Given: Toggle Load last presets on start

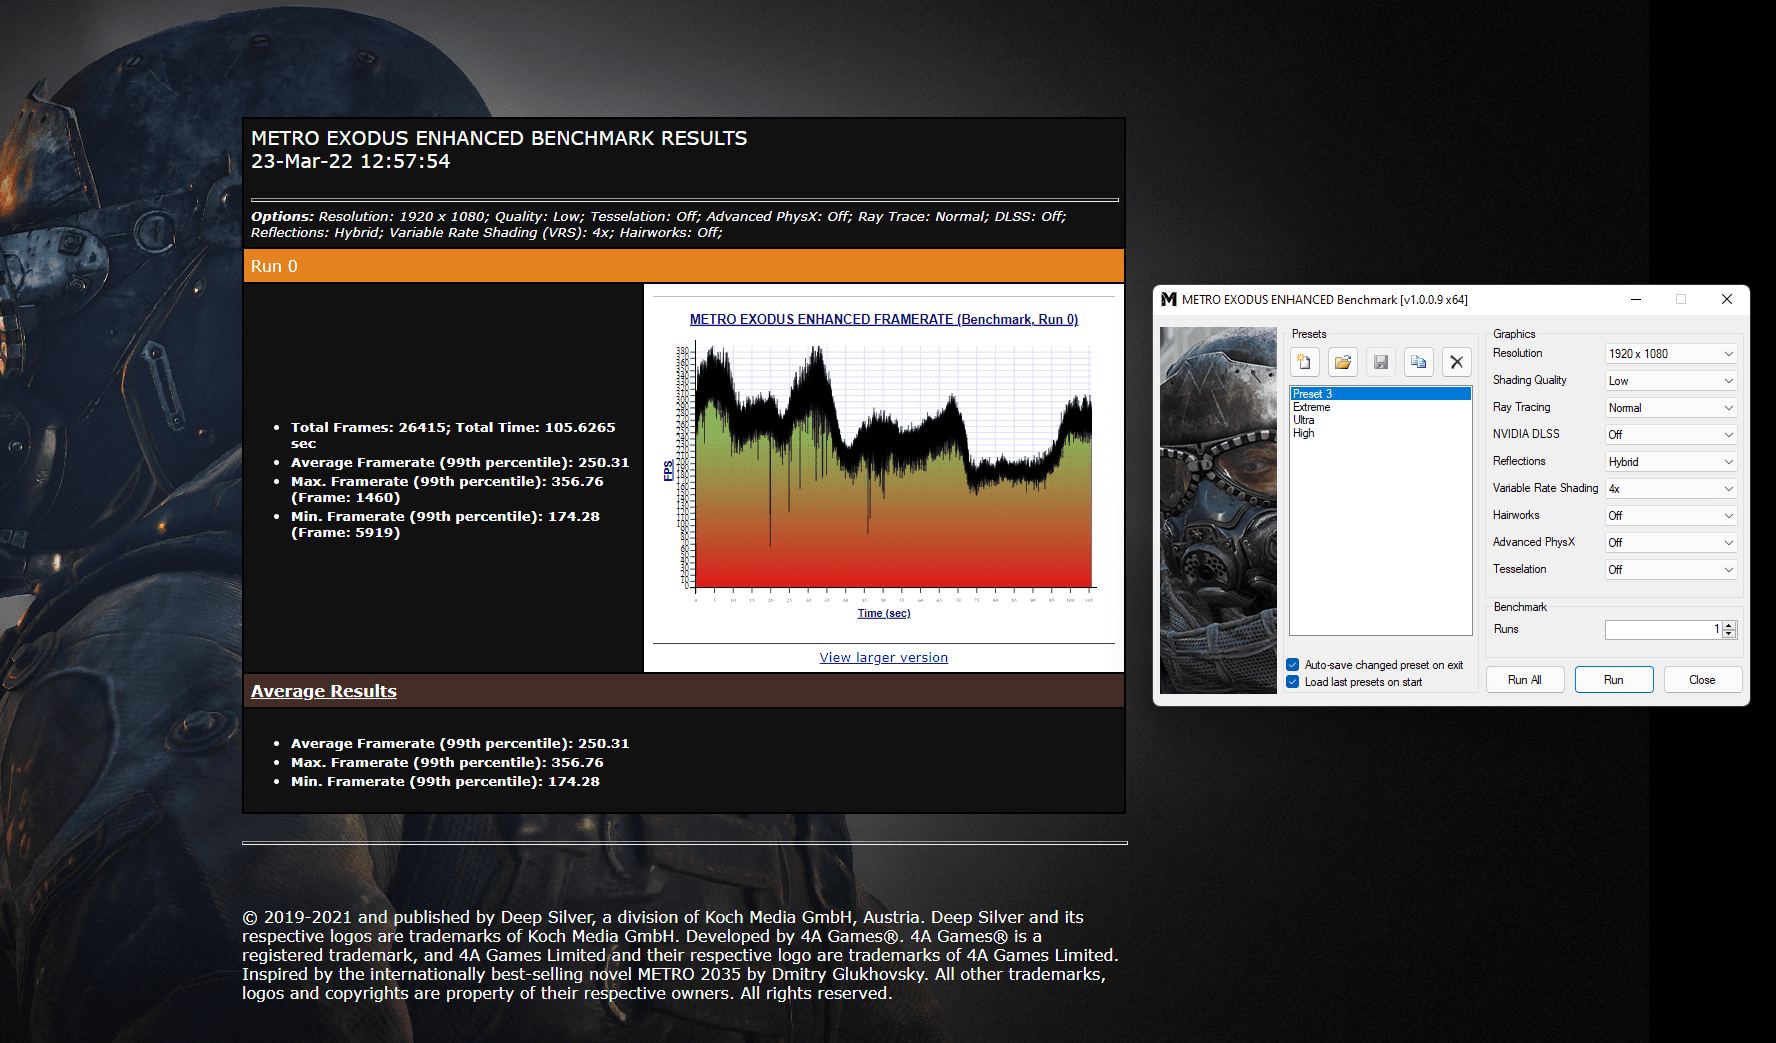Looking at the screenshot, I should [x=1354, y=682].
